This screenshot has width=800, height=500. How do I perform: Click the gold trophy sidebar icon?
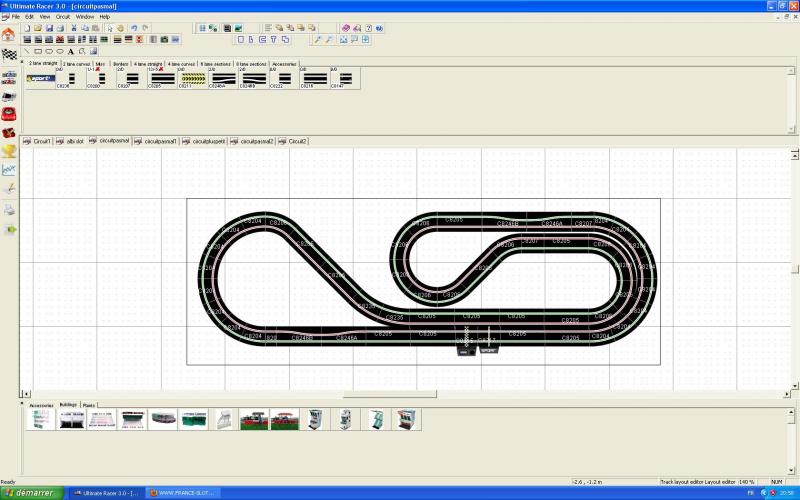tap(9, 151)
